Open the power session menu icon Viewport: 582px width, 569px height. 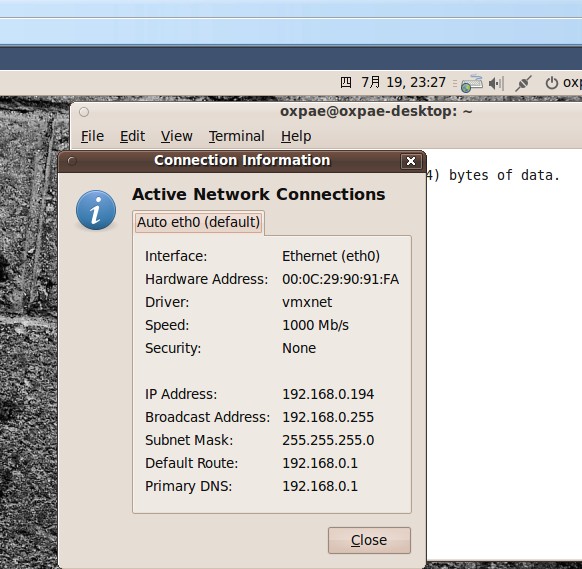(x=552, y=83)
